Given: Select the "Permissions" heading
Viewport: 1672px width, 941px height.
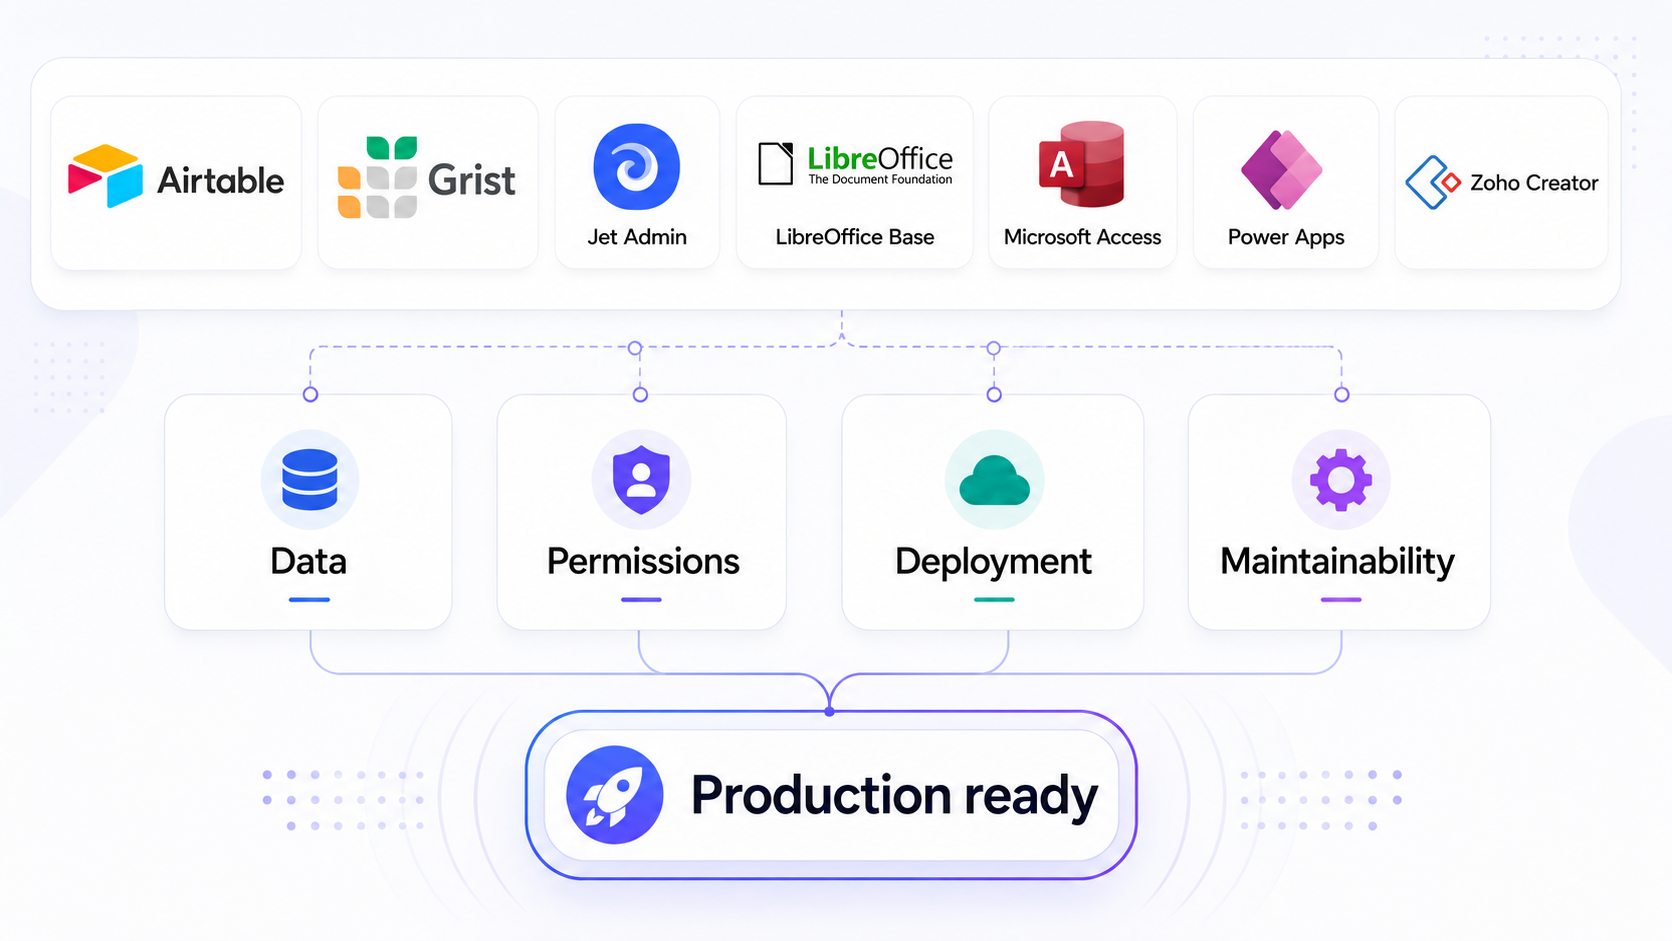Looking at the screenshot, I should coord(643,561).
